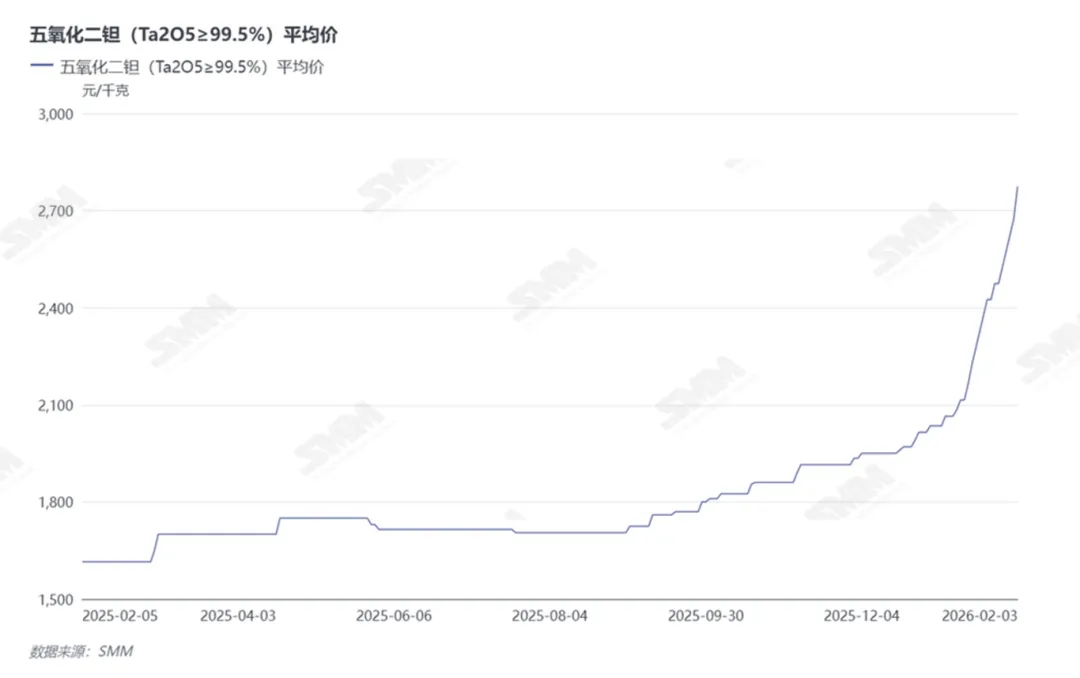Click the purple legend line swatch
The width and height of the screenshot is (1080, 678).
(42, 67)
